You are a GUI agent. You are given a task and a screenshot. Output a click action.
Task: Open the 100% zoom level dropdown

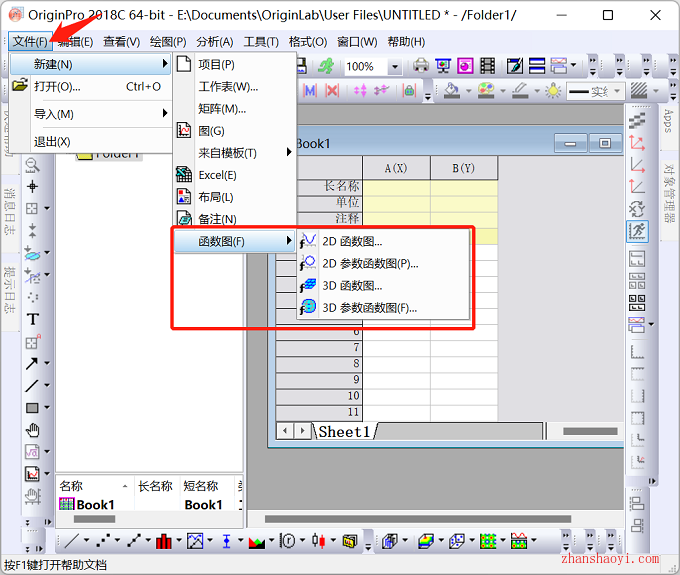(x=395, y=67)
